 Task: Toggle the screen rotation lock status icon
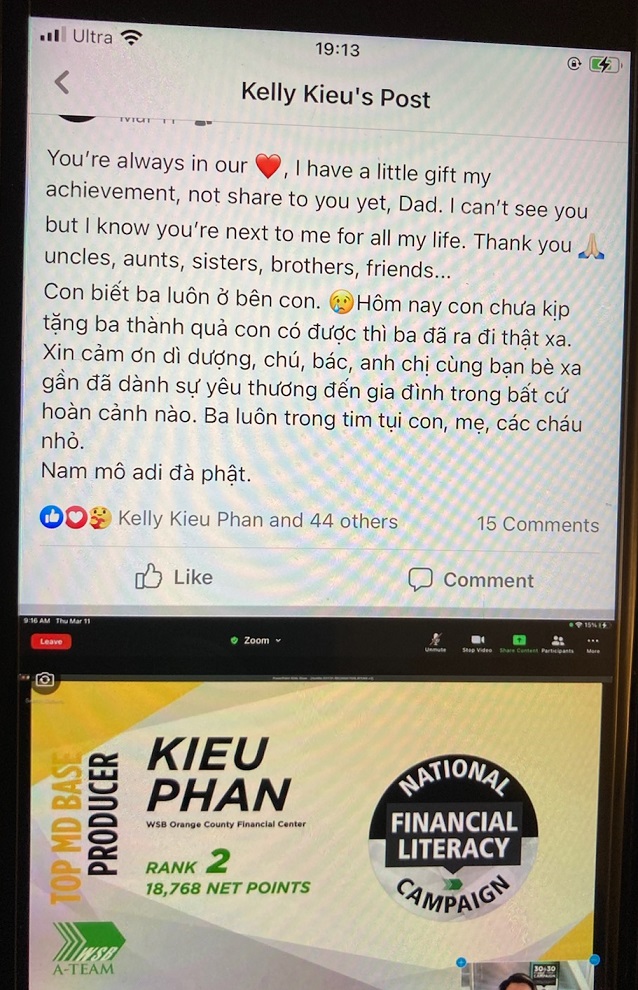click(x=574, y=63)
